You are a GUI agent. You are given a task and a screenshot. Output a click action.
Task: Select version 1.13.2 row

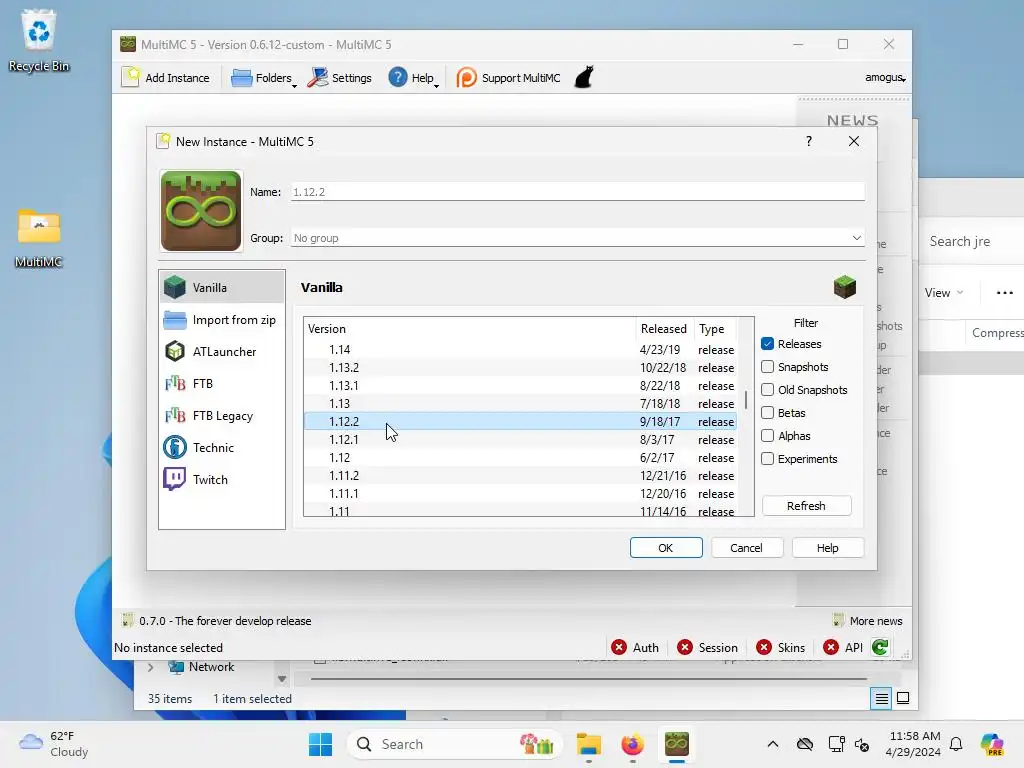[x=520, y=368]
